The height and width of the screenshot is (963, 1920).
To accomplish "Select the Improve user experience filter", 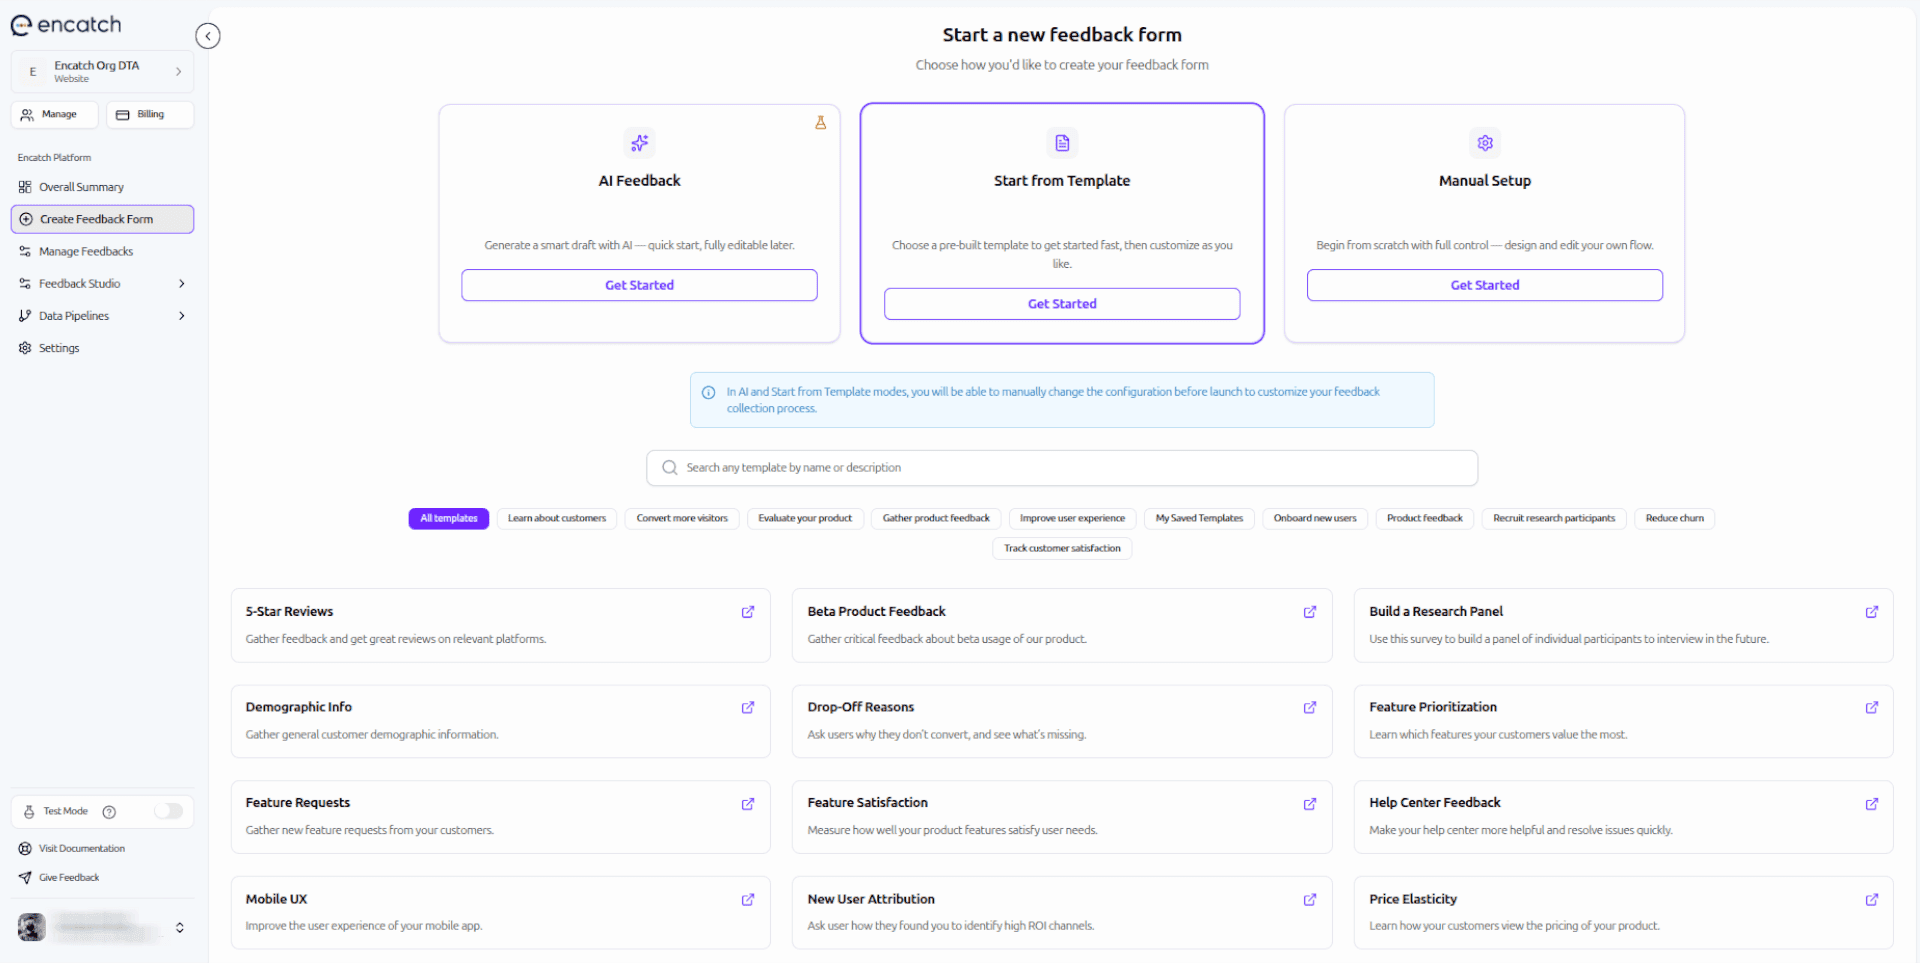I will (x=1071, y=518).
